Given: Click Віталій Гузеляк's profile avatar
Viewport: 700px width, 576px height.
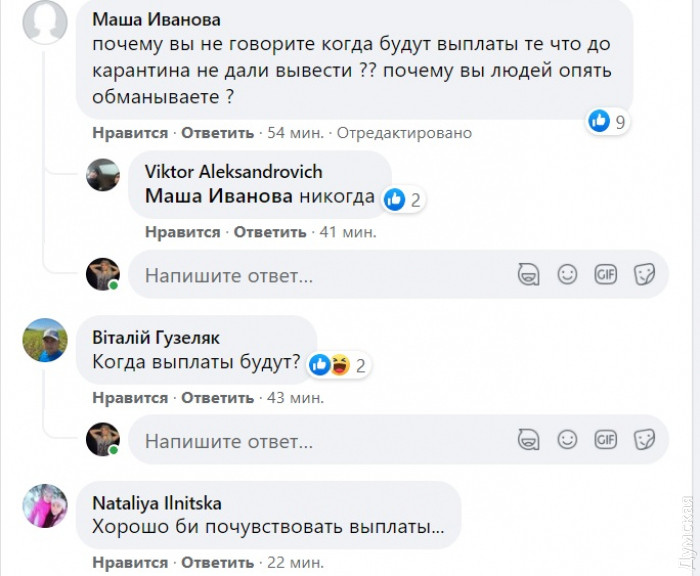Looking at the screenshot, I should (x=46, y=343).
